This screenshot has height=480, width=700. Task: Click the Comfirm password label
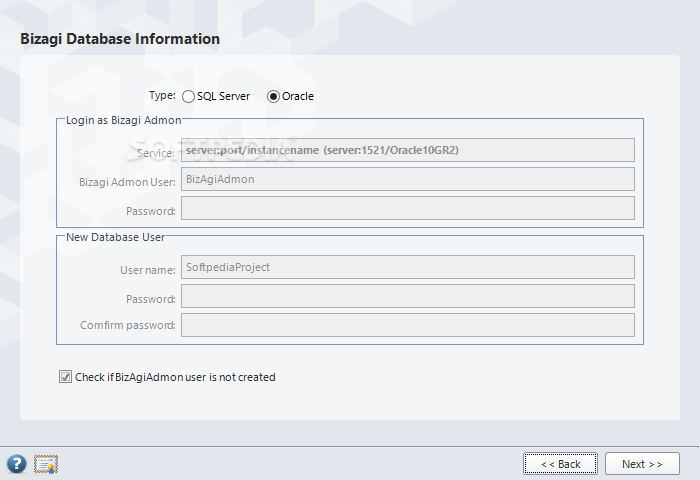128,326
